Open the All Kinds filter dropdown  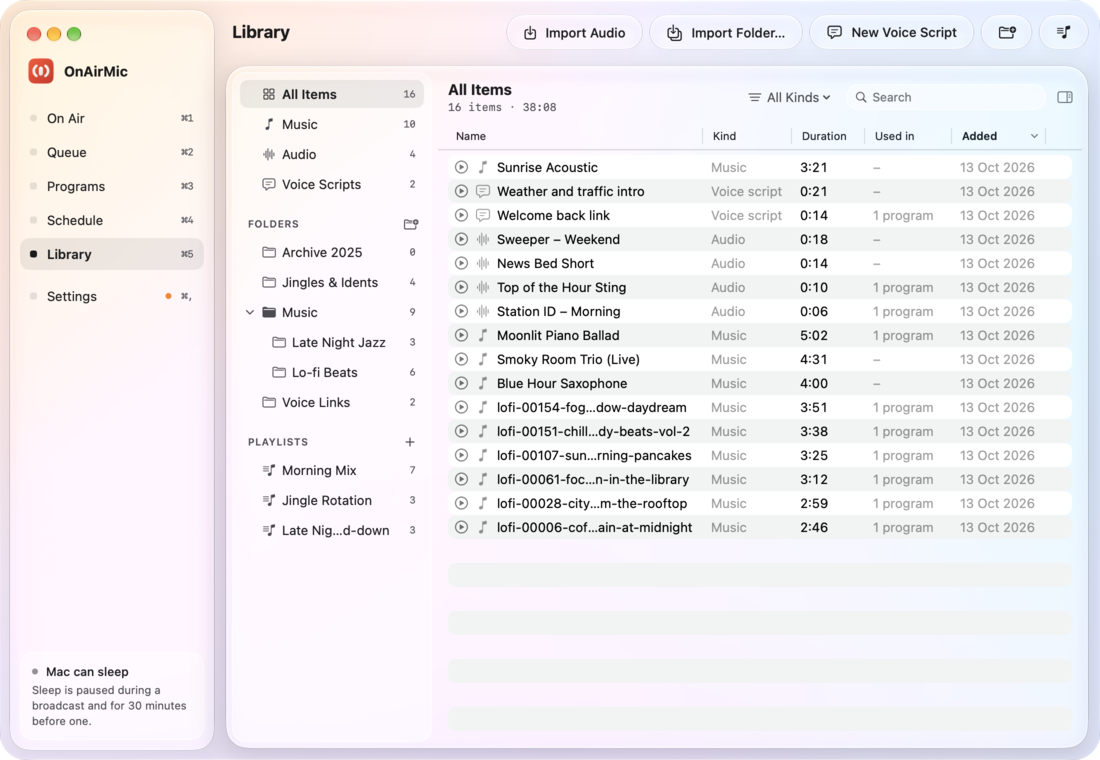[789, 98]
